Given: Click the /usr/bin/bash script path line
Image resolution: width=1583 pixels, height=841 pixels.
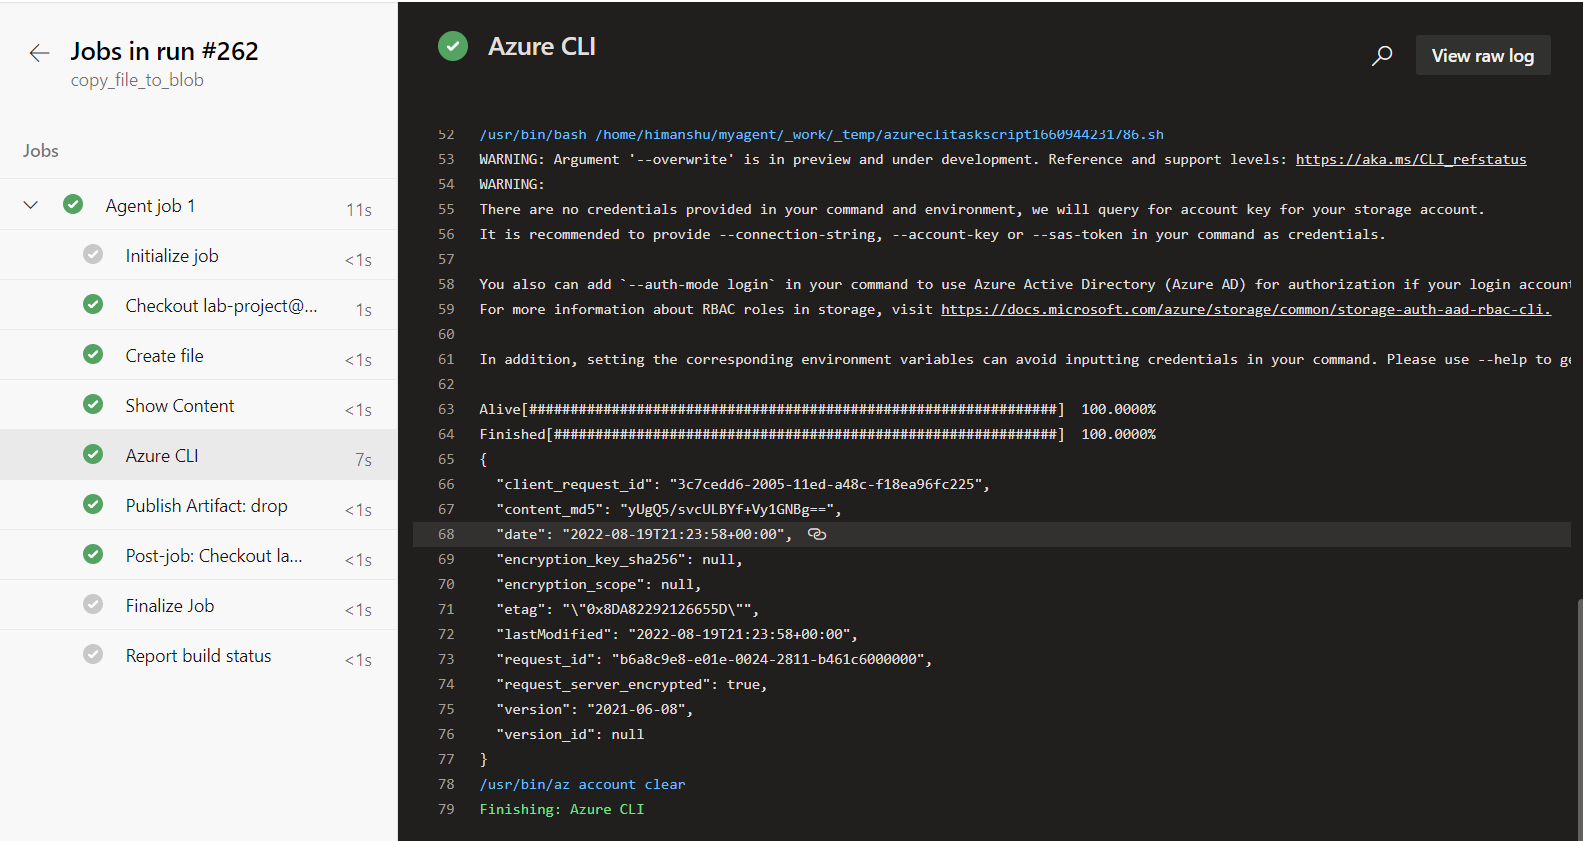Looking at the screenshot, I should 821,134.
